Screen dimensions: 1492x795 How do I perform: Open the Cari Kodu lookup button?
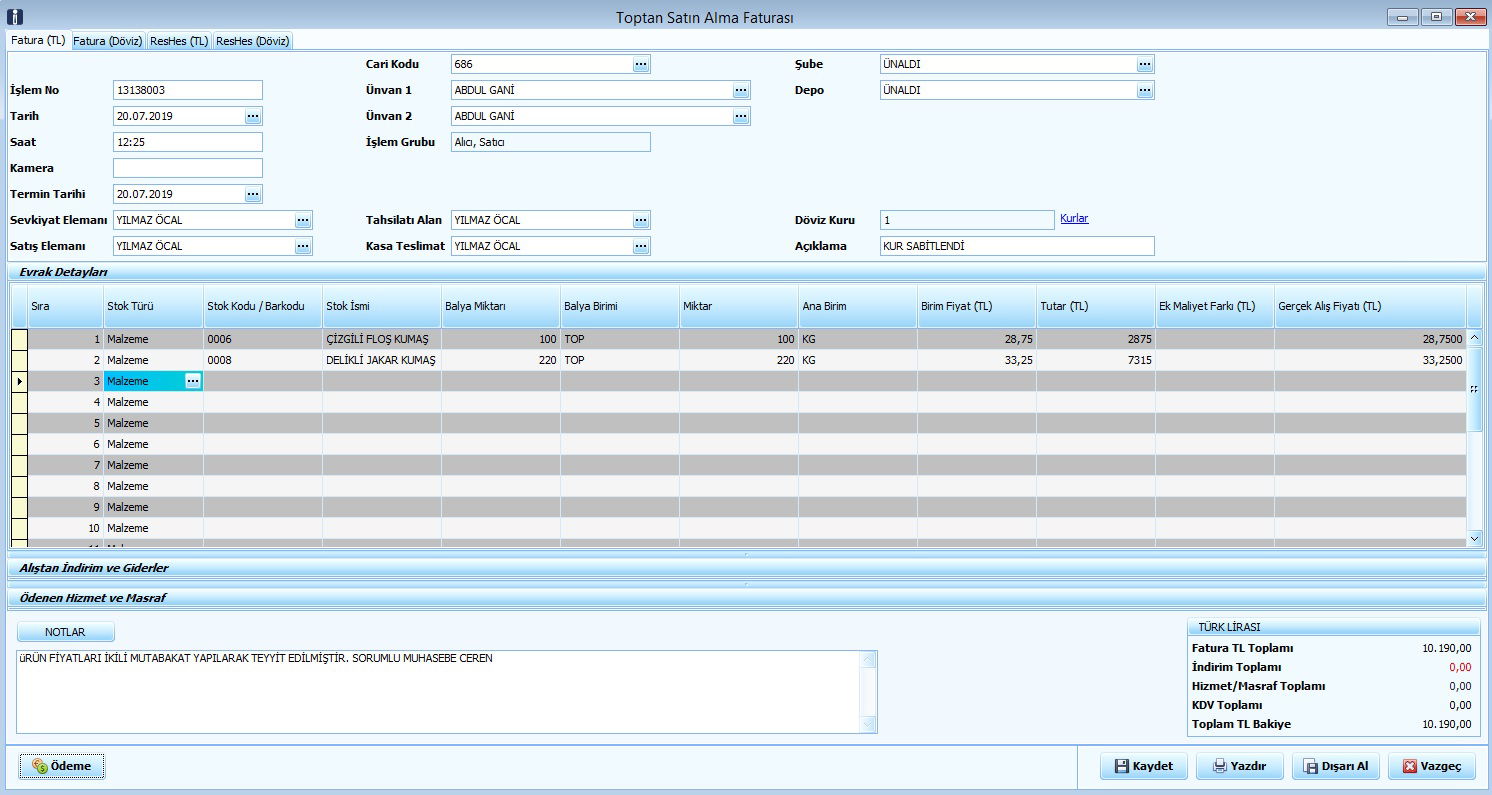641,64
